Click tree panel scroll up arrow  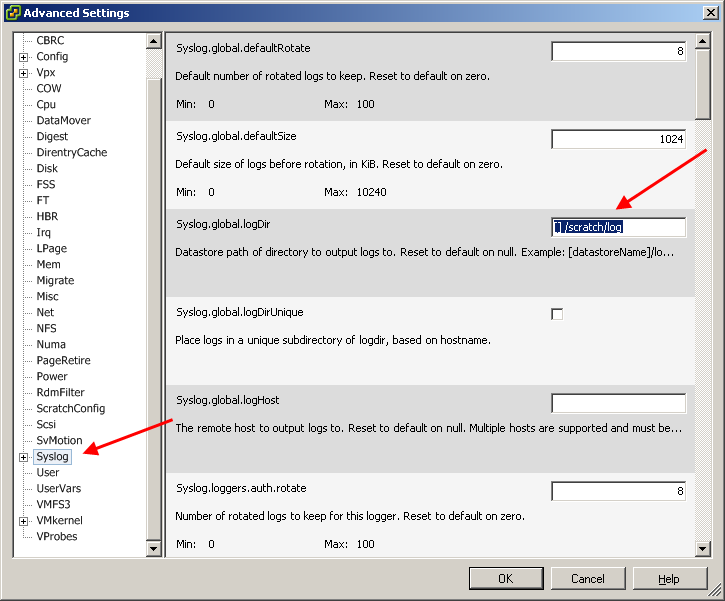tap(154, 41)
